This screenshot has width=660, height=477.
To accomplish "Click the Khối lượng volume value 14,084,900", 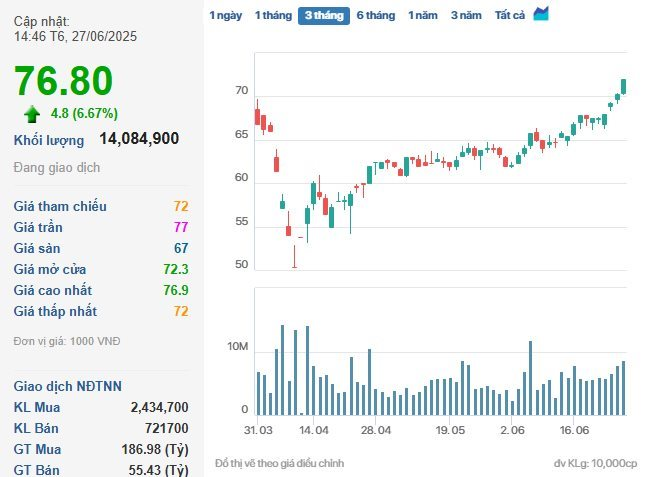I will pyautogui.click(x=139, y=139).
